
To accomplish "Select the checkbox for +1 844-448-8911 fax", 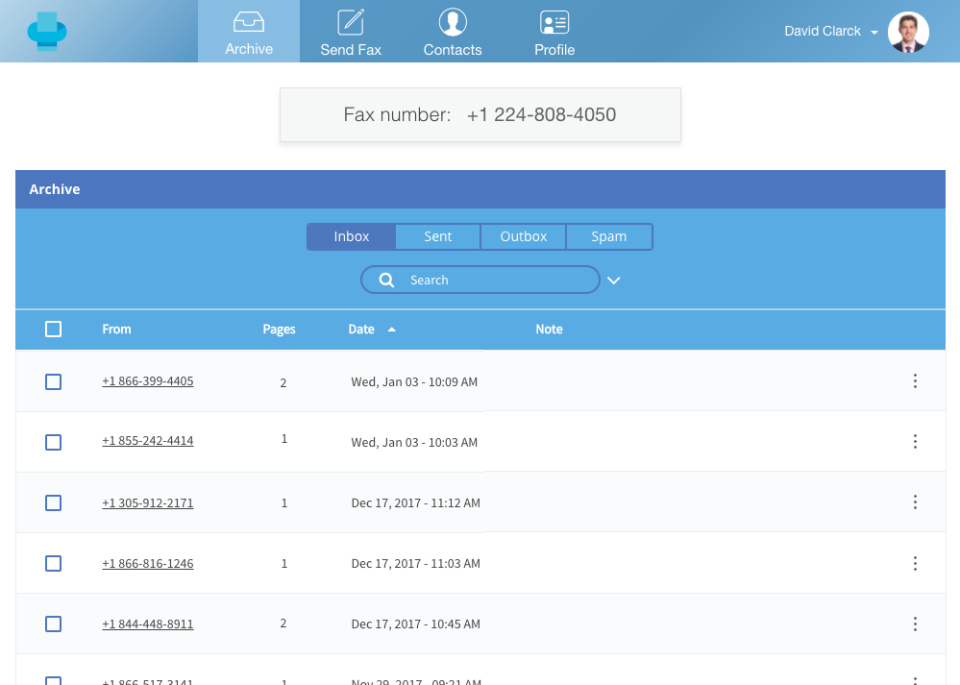I will (54, 624).
